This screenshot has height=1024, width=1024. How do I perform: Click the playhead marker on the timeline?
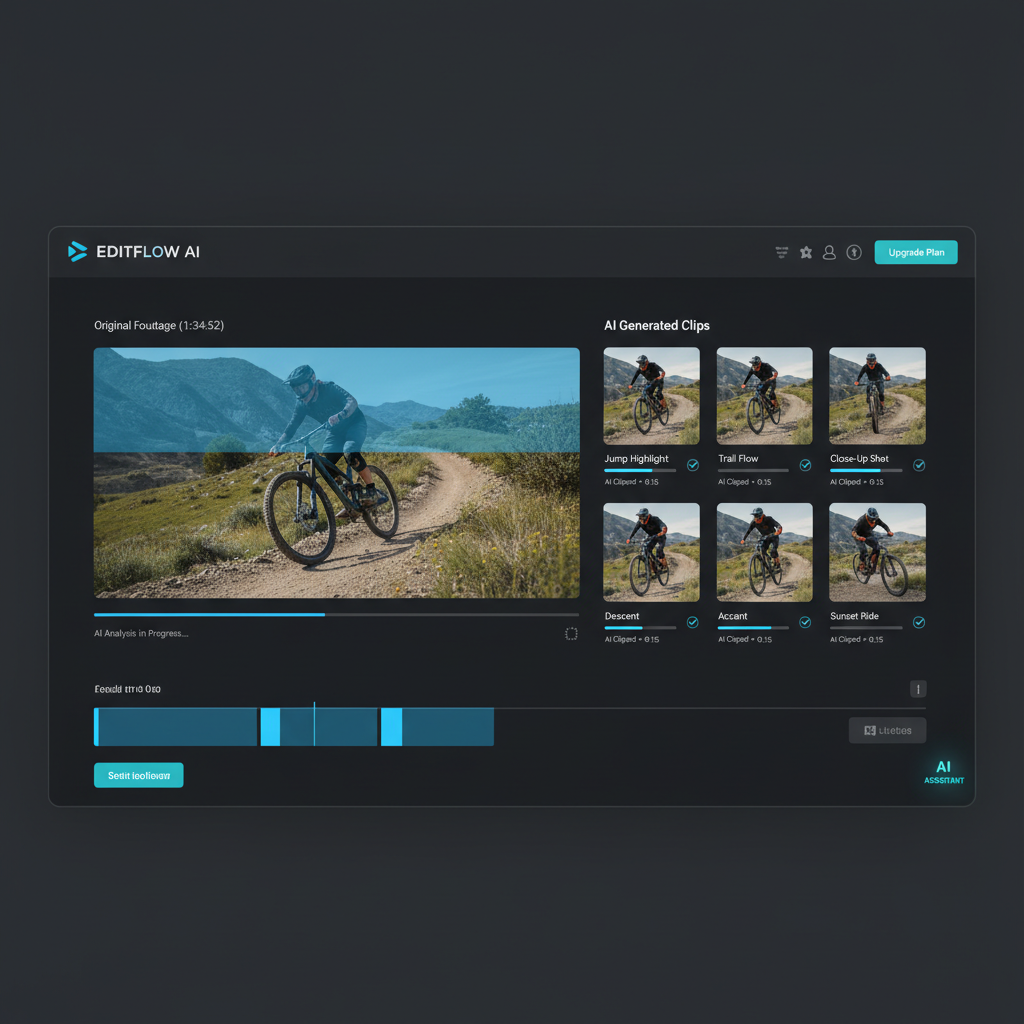coord(316,727)
